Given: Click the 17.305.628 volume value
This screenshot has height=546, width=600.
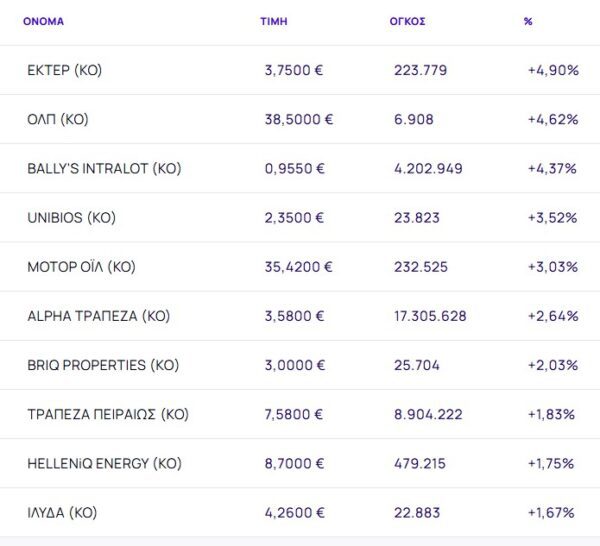Looking at the screenshot, I should tap(430, 316).
